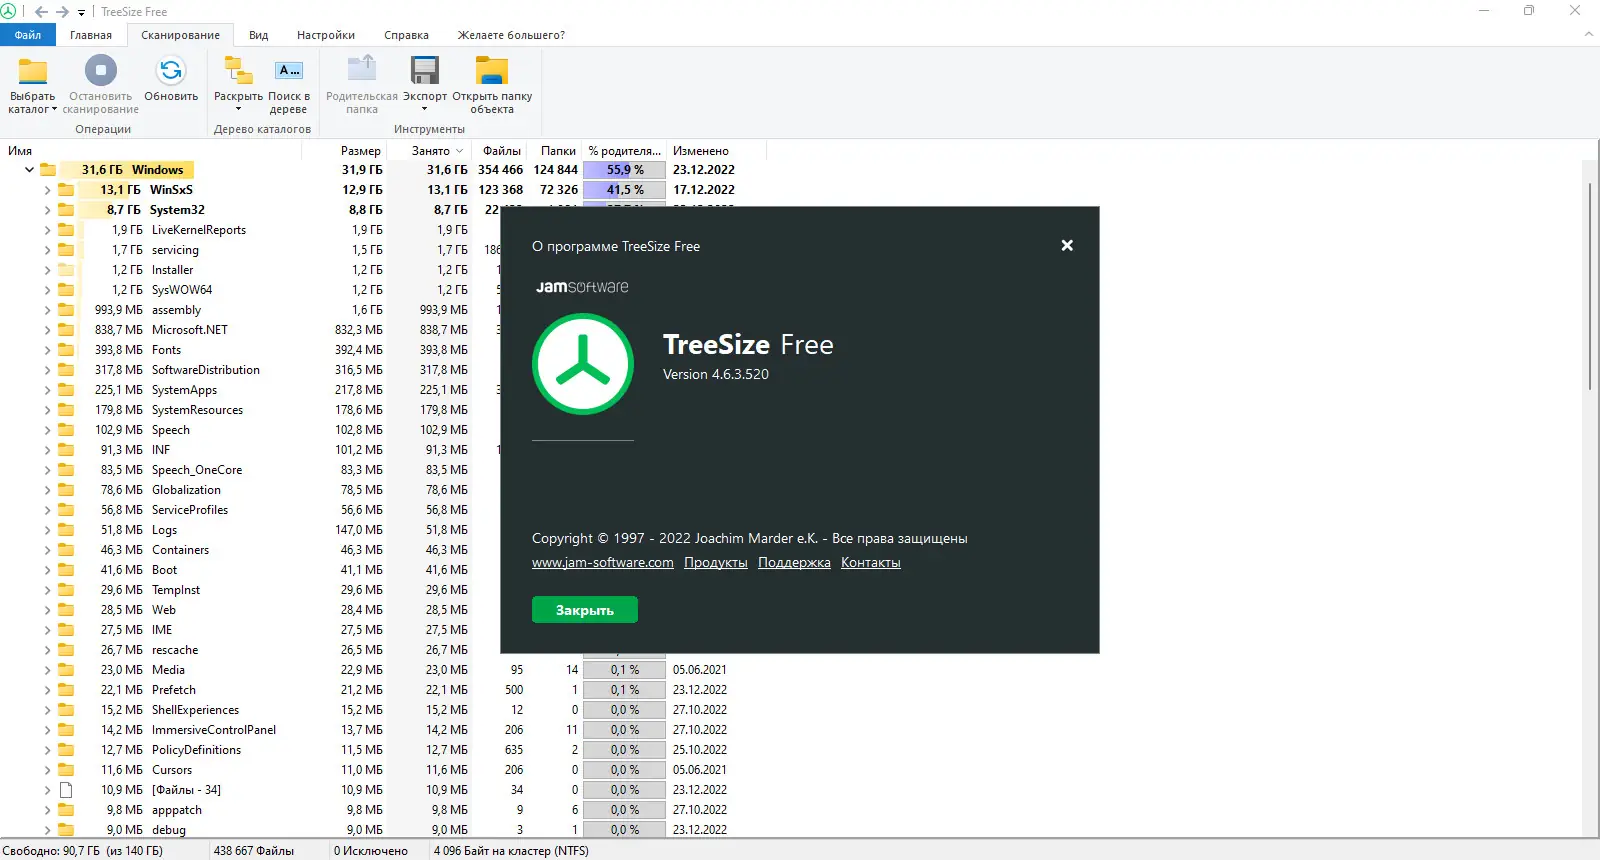Select the Microsoft.NET folder row
Screen dimensions: 1600x860
[x=190, y=330]
